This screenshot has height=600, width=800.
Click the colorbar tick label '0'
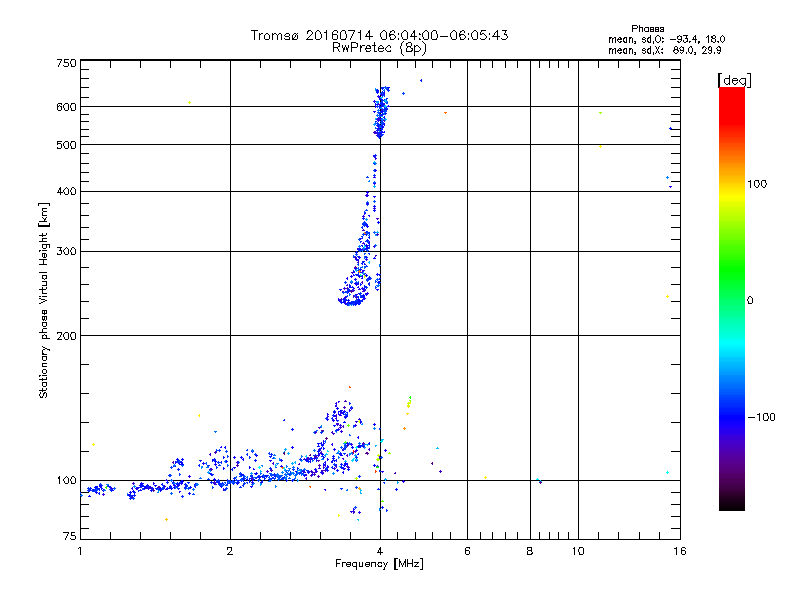(x=750, y=301)
